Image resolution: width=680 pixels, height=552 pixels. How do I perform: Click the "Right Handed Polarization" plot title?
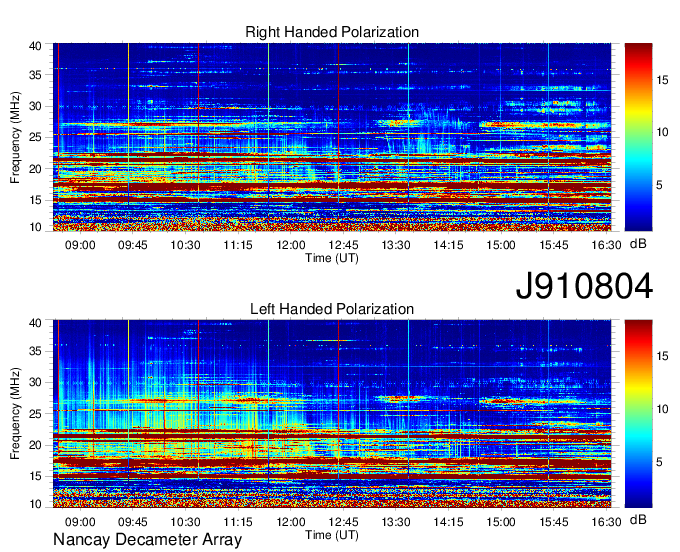point(332,32)
